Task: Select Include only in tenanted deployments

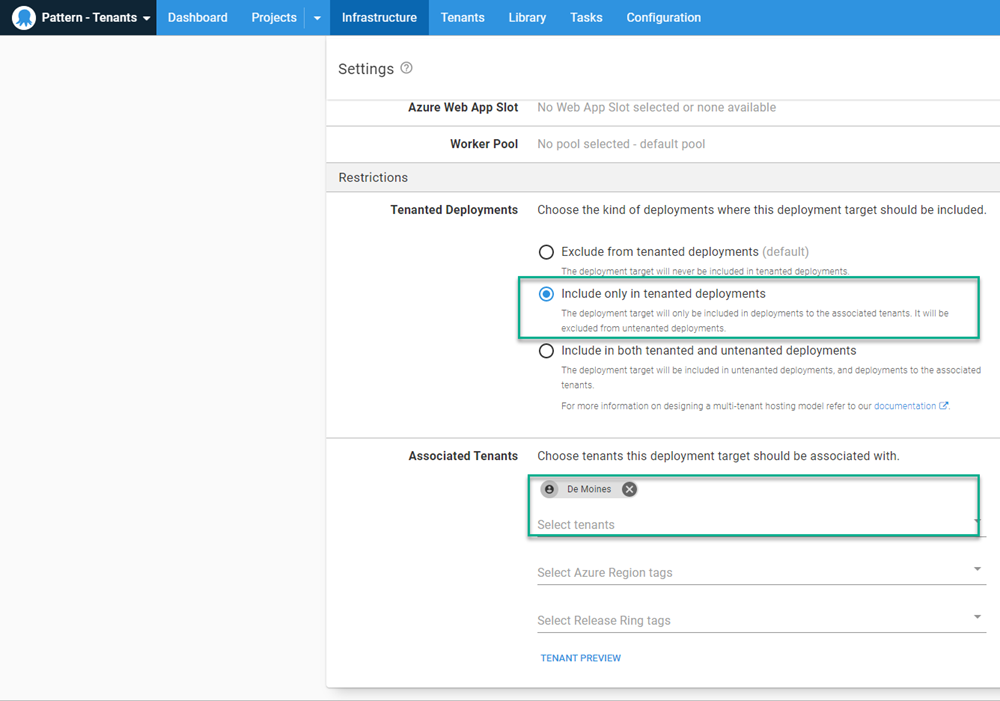Action: tap(546, 294)
